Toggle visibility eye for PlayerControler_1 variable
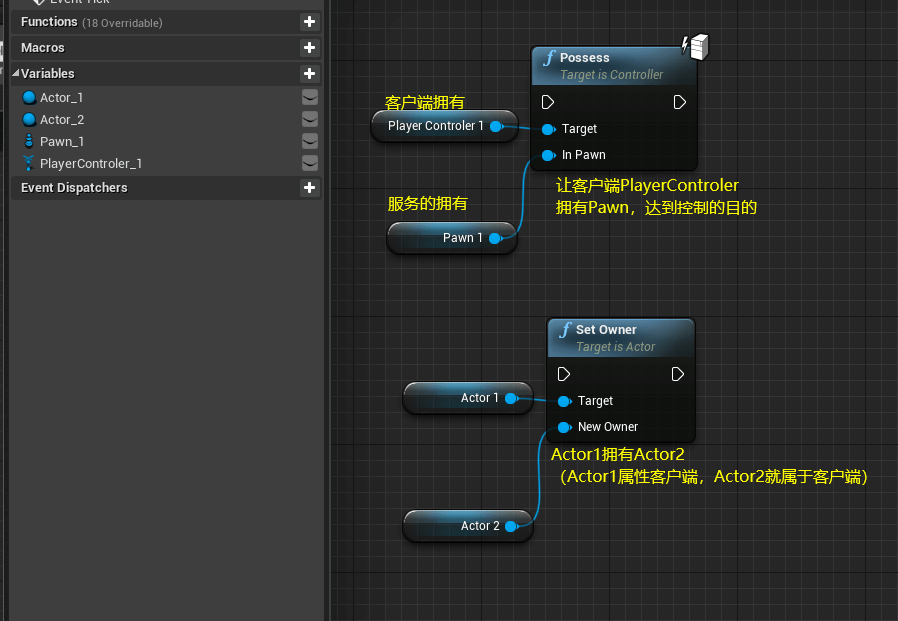 click(x=309, y=163)
